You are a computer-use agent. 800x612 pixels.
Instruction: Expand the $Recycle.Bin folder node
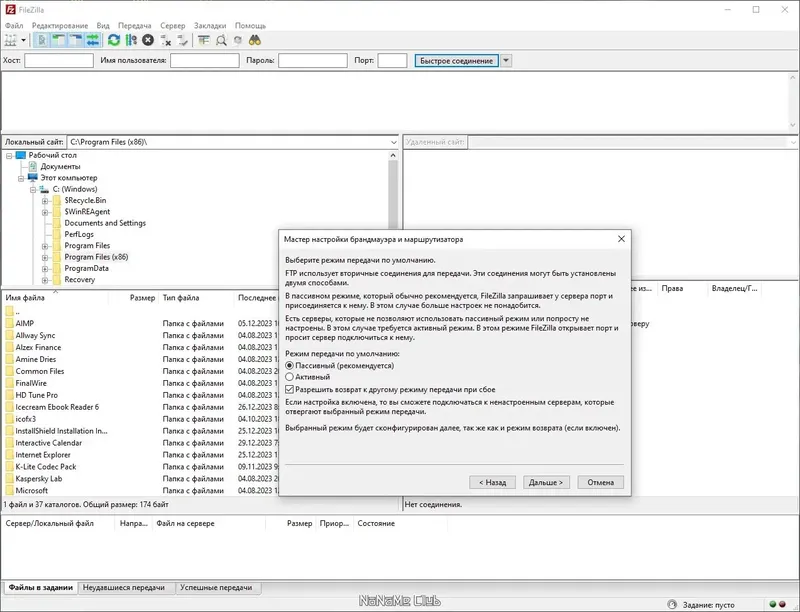pos(45,201)
